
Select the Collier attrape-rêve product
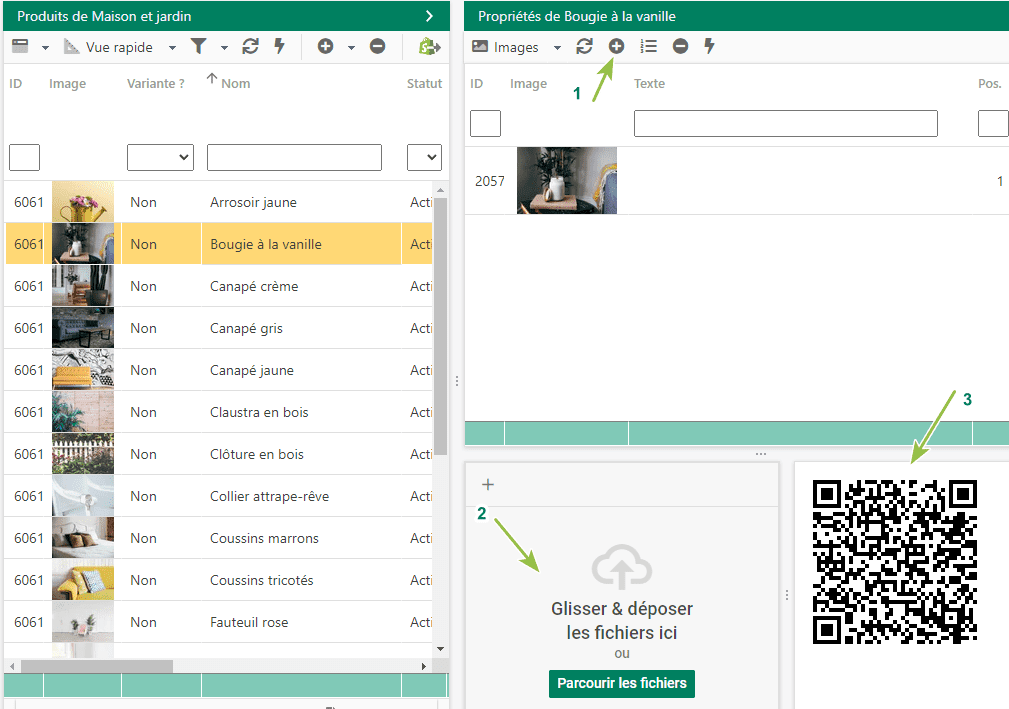(219, 496)
